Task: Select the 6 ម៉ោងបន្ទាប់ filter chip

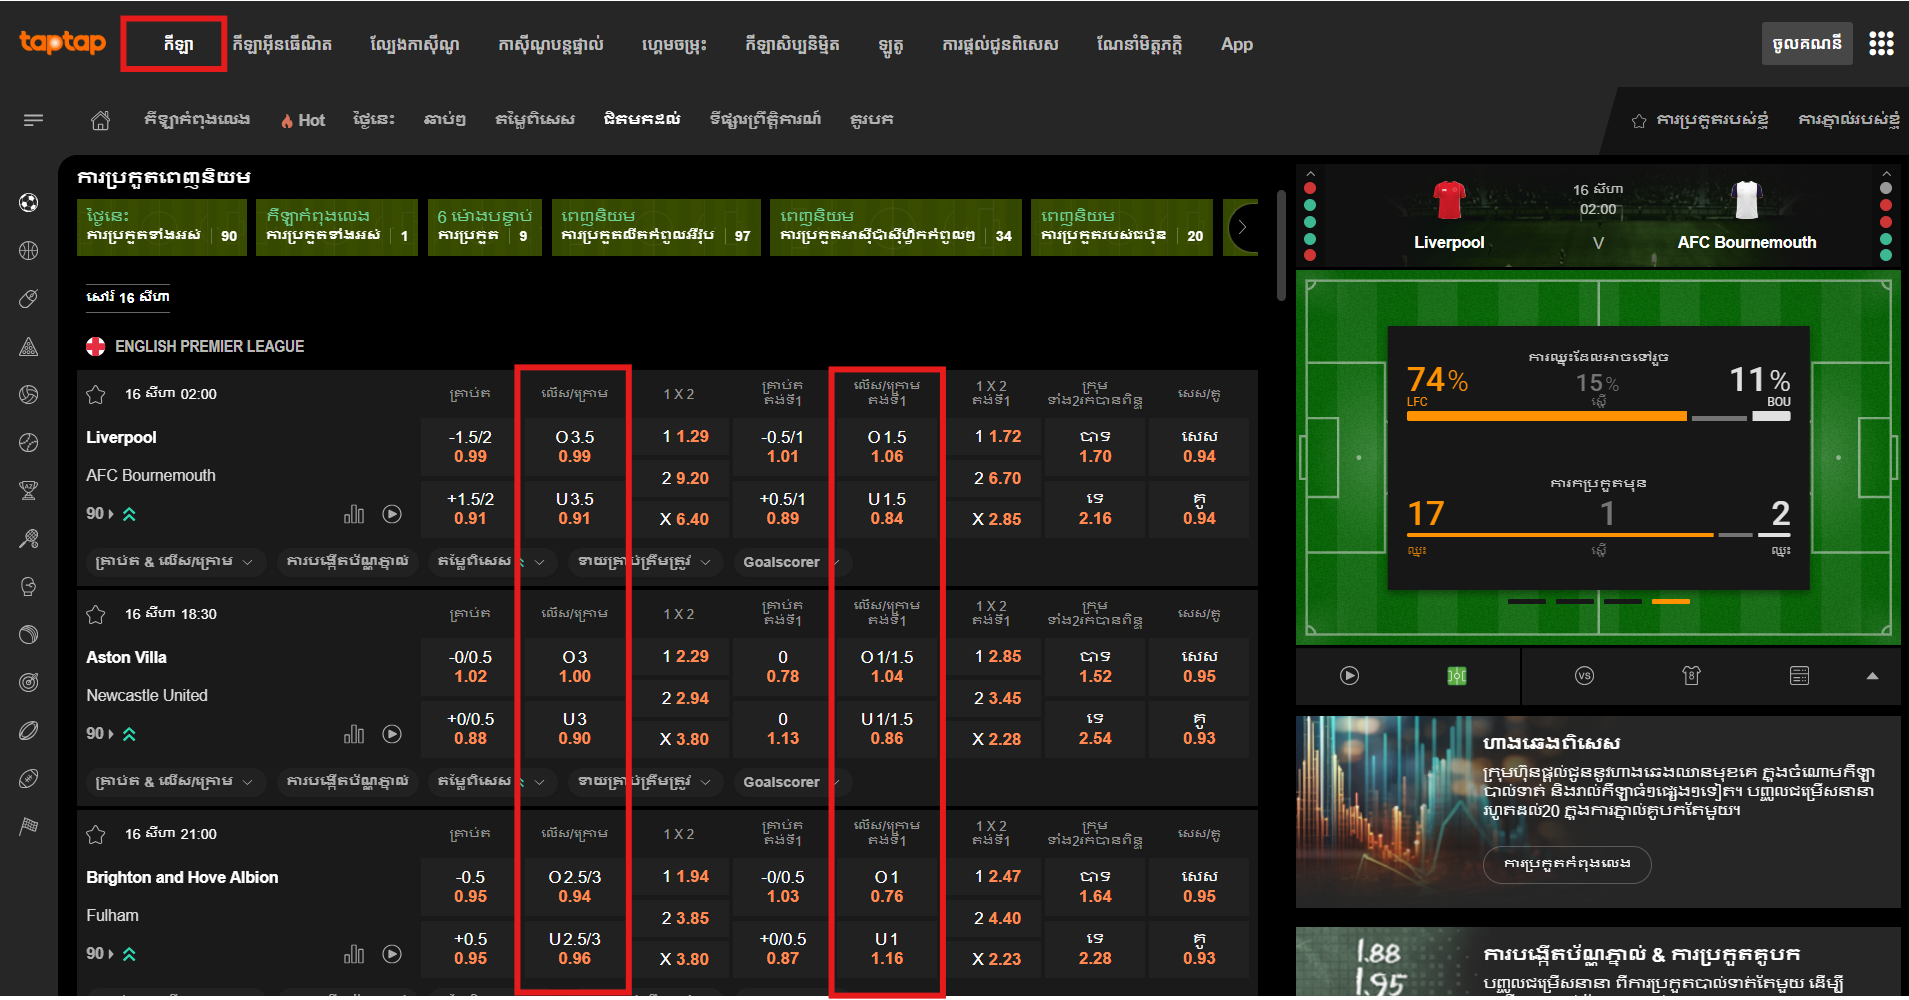Action: (x=484, y=227)
